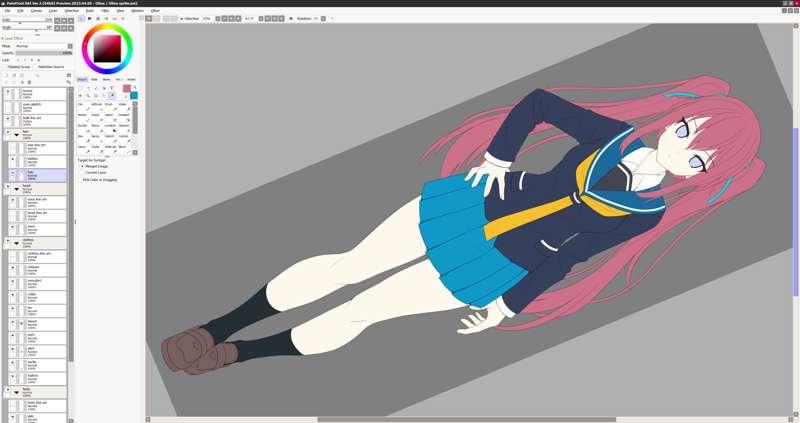Choose the Water brush tool
The width and height of the screenshot is (800, 423).
pyautogui.click(x=123, y=107)
